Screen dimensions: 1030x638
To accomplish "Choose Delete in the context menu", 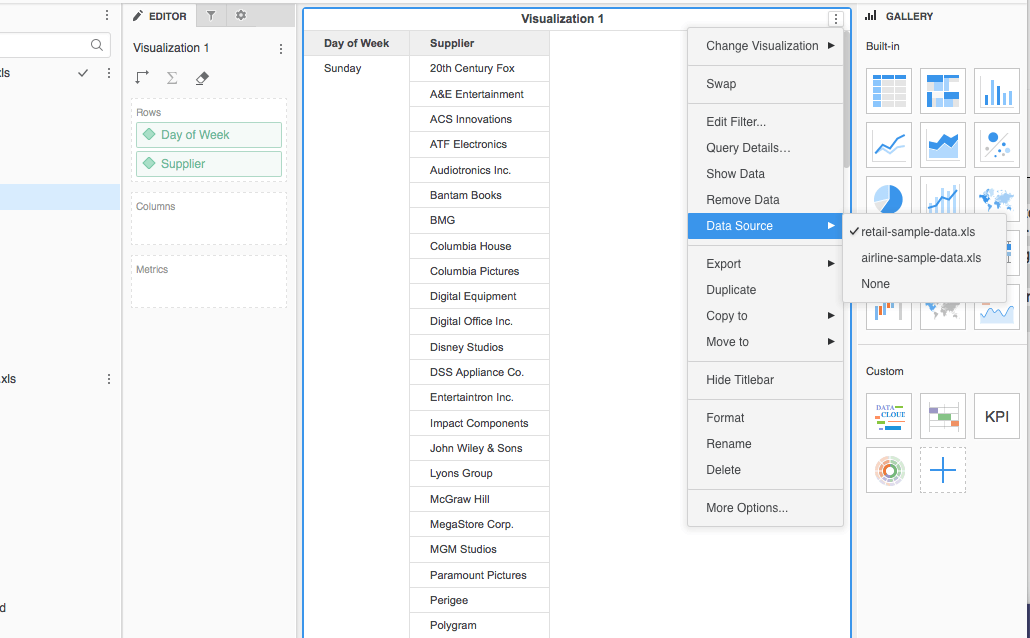I will tap(765, 470).
